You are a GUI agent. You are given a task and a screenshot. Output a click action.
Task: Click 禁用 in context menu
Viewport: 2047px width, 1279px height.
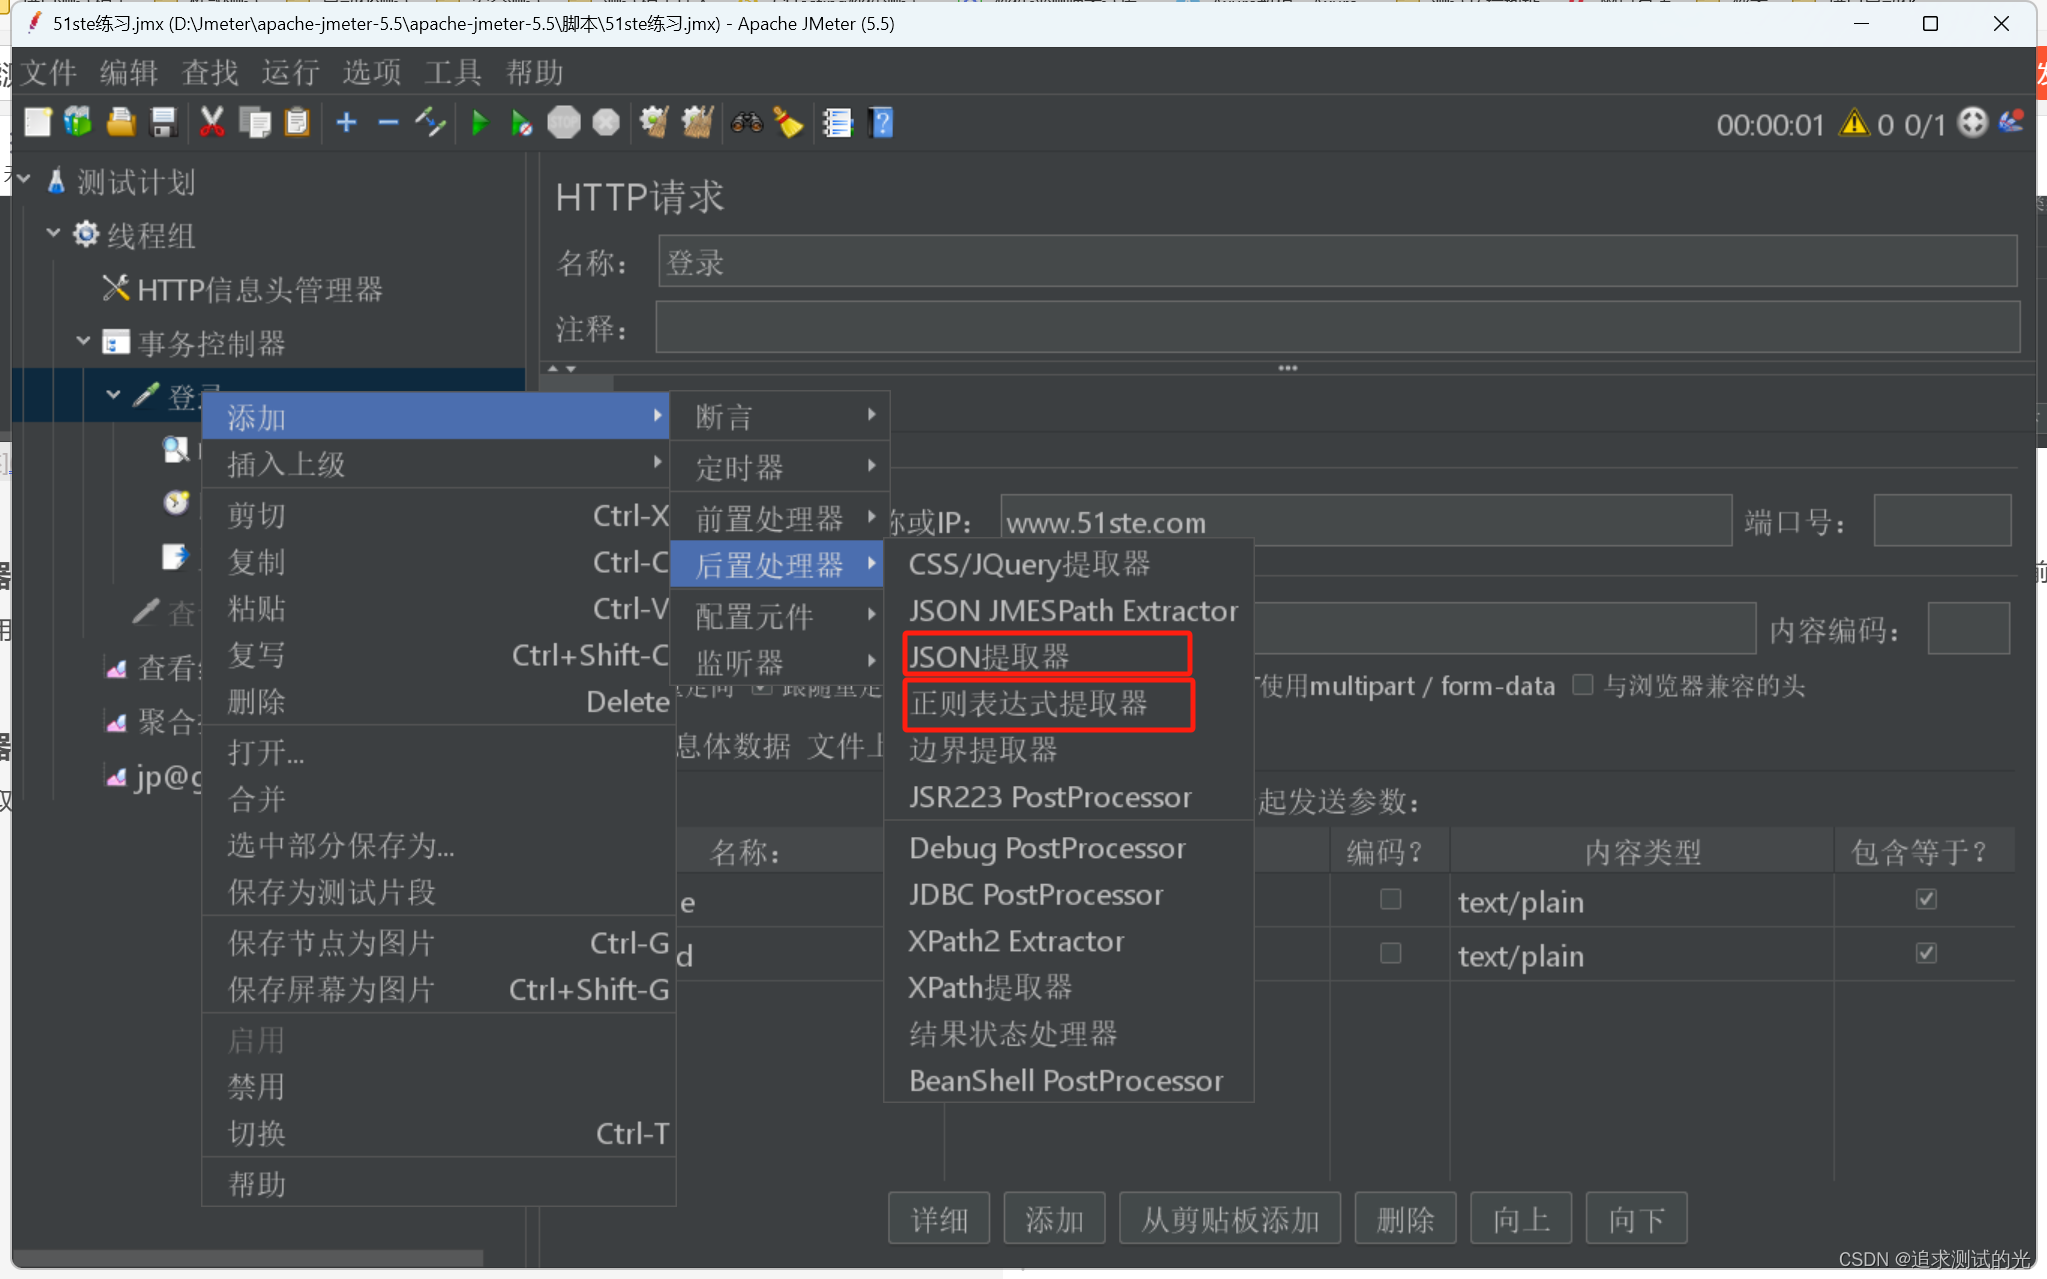point(438,1086)
